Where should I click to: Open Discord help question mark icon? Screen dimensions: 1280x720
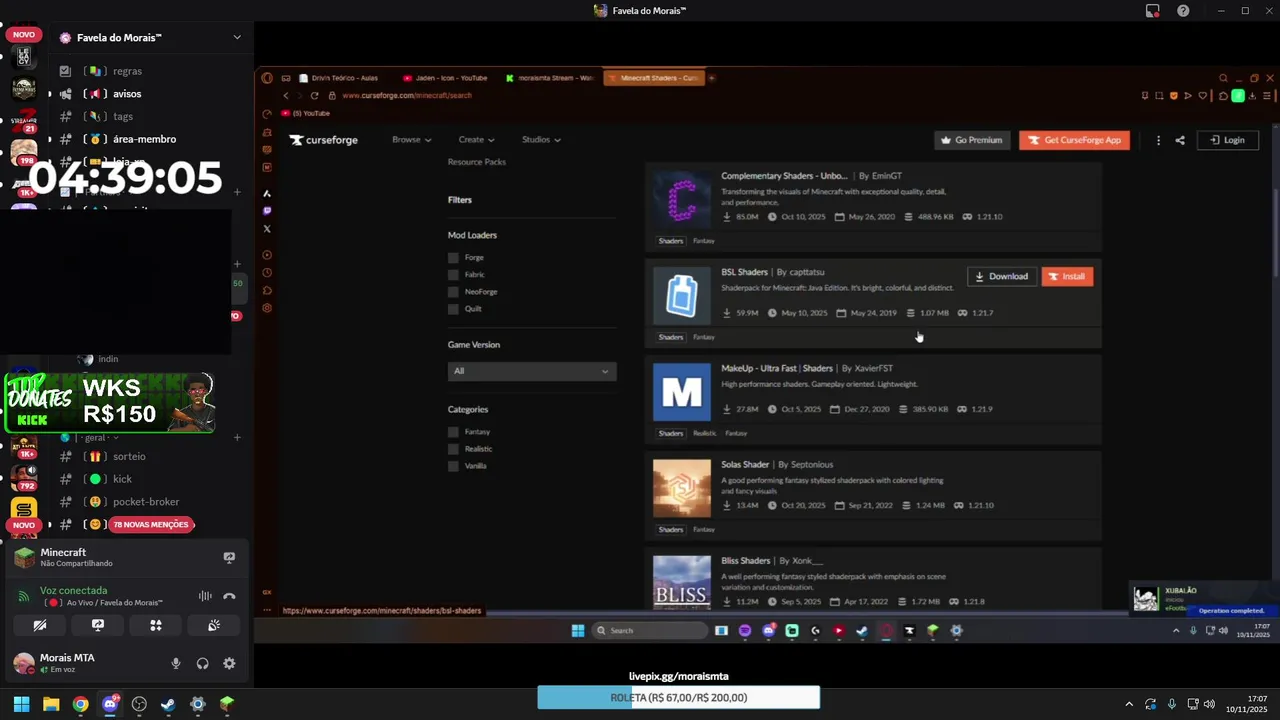tap(1183, 10)
